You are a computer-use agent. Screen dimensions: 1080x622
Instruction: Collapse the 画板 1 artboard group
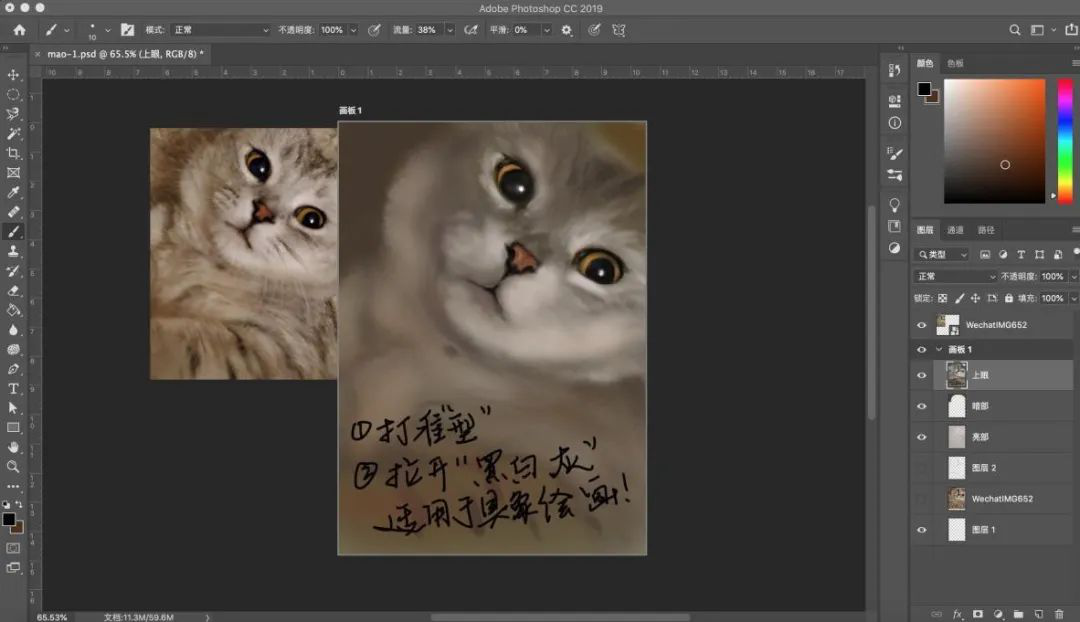click(939, 350)
